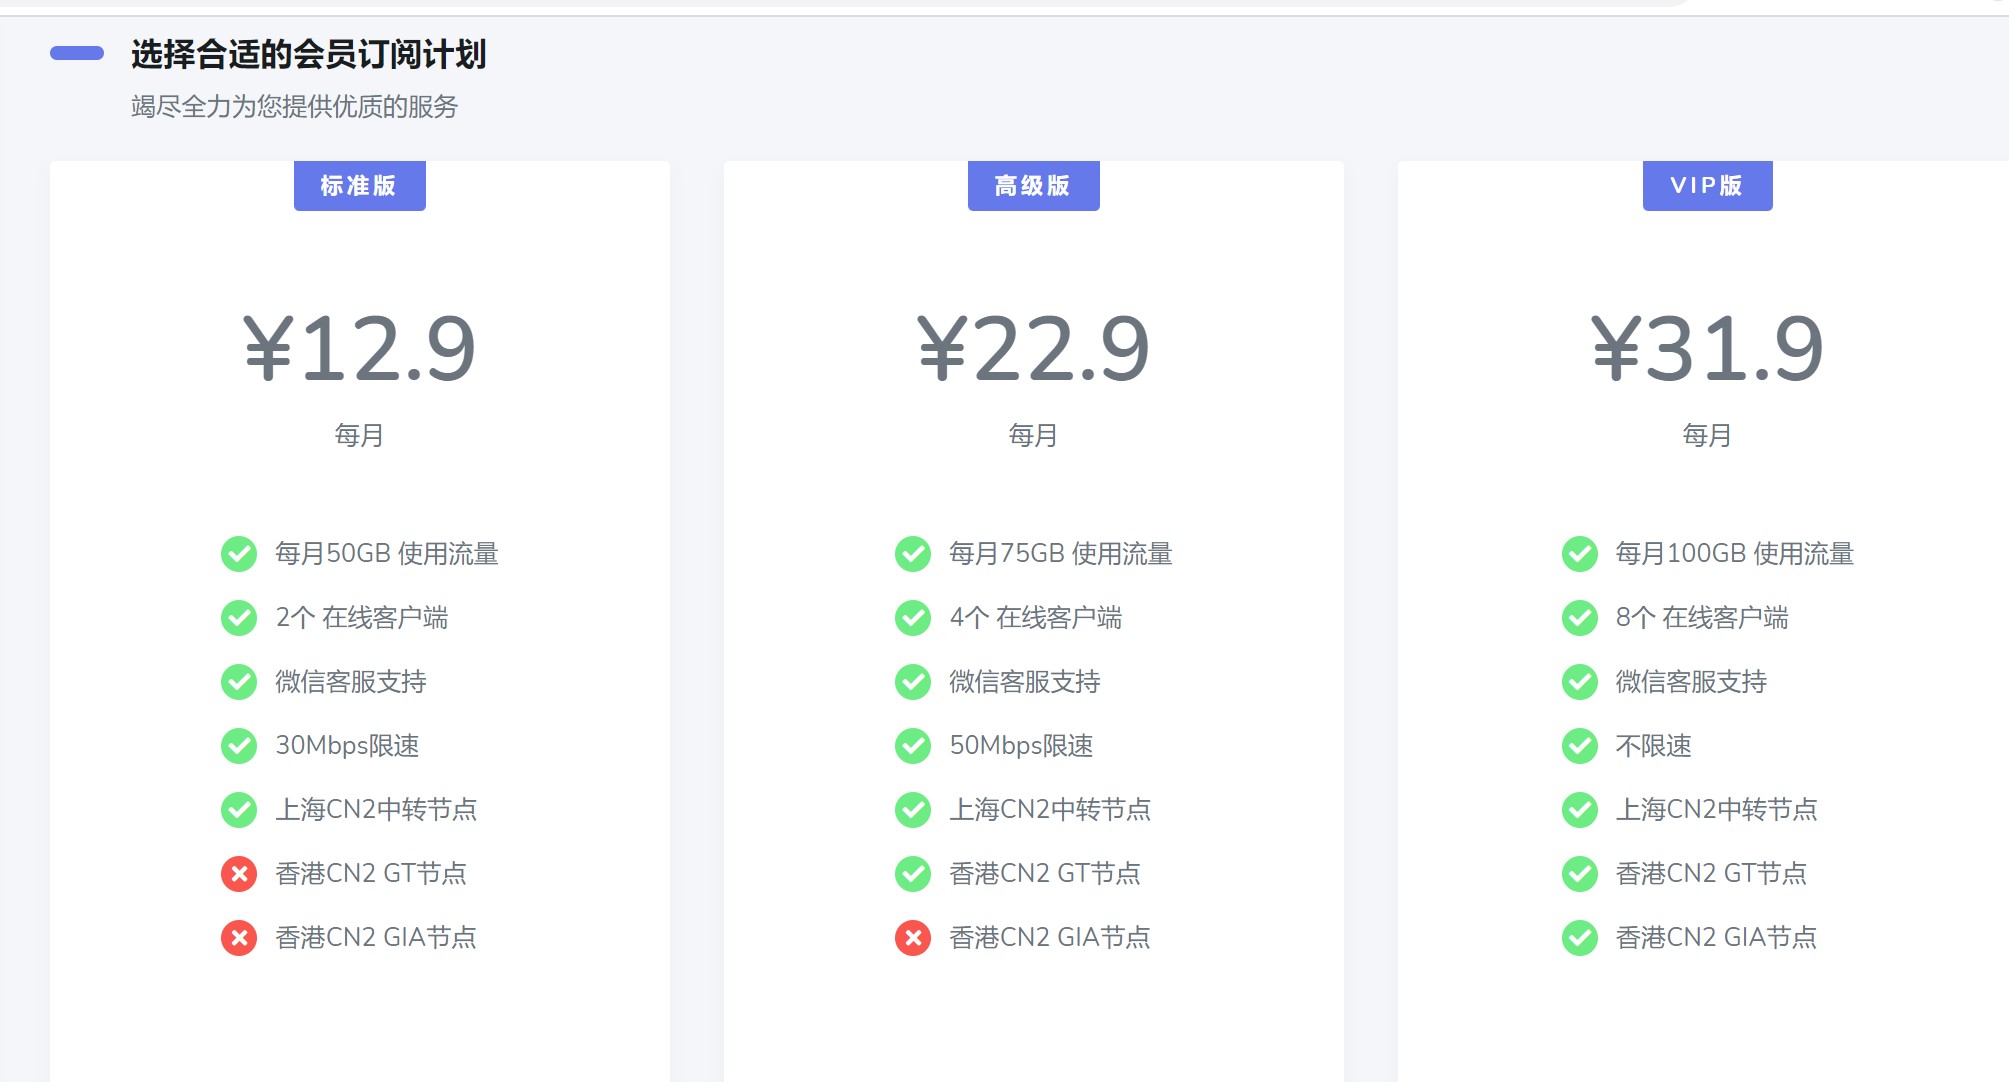Click green check beside 不限速
The height and width of the screenshot is (1082, 2009).
(1580, 746)
